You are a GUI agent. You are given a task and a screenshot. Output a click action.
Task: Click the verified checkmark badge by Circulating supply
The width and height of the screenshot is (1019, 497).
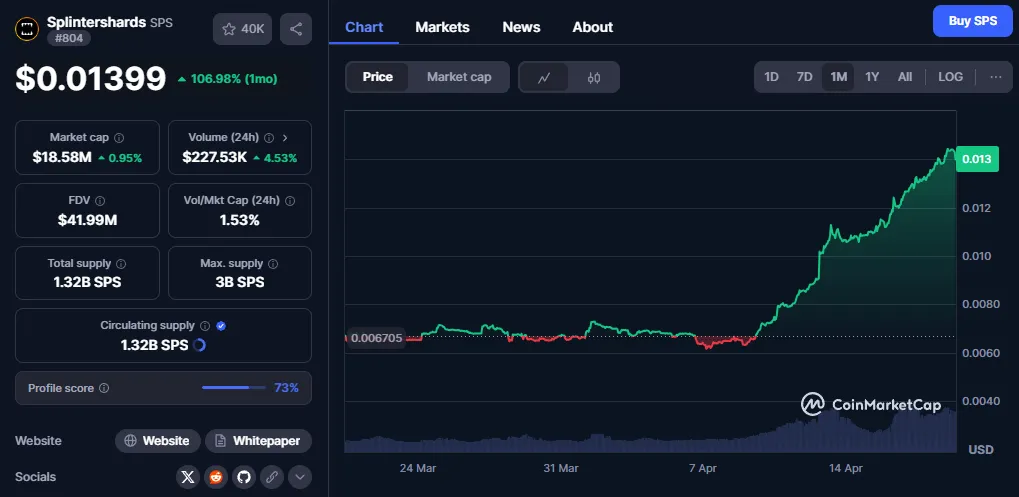pos(221,325)
